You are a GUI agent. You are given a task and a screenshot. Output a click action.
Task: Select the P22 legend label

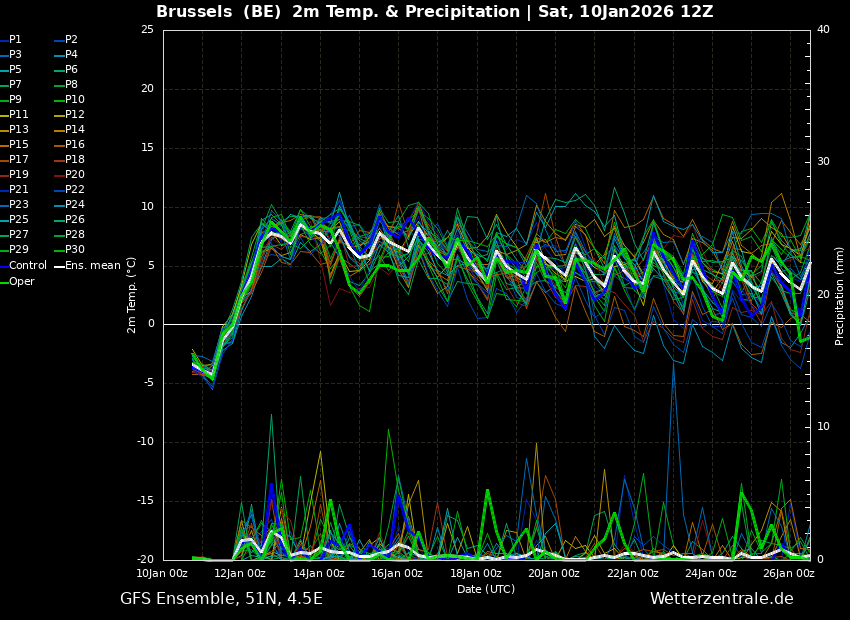(75, 190)
